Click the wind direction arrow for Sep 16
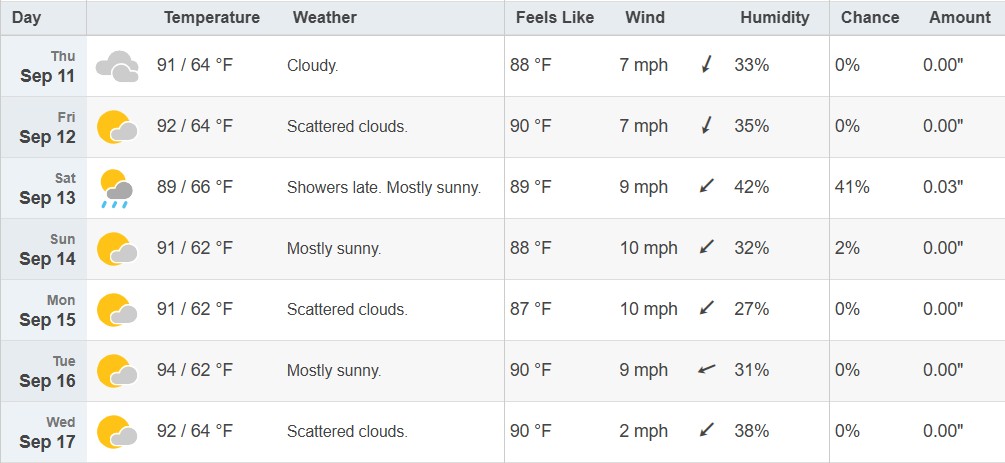1005x463 pixels. [706, 370]
